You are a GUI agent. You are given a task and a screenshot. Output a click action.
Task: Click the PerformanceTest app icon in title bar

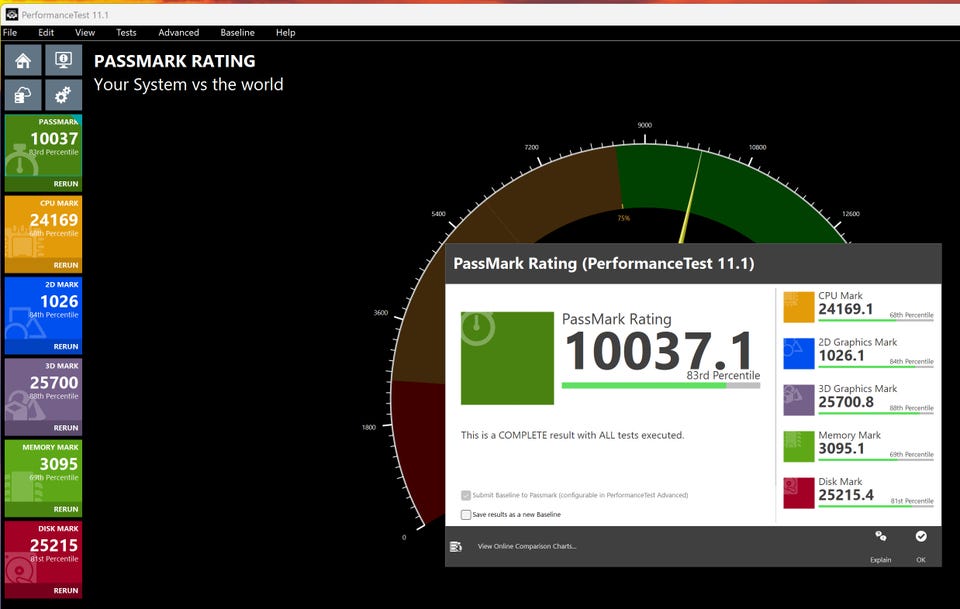(12, 14)
